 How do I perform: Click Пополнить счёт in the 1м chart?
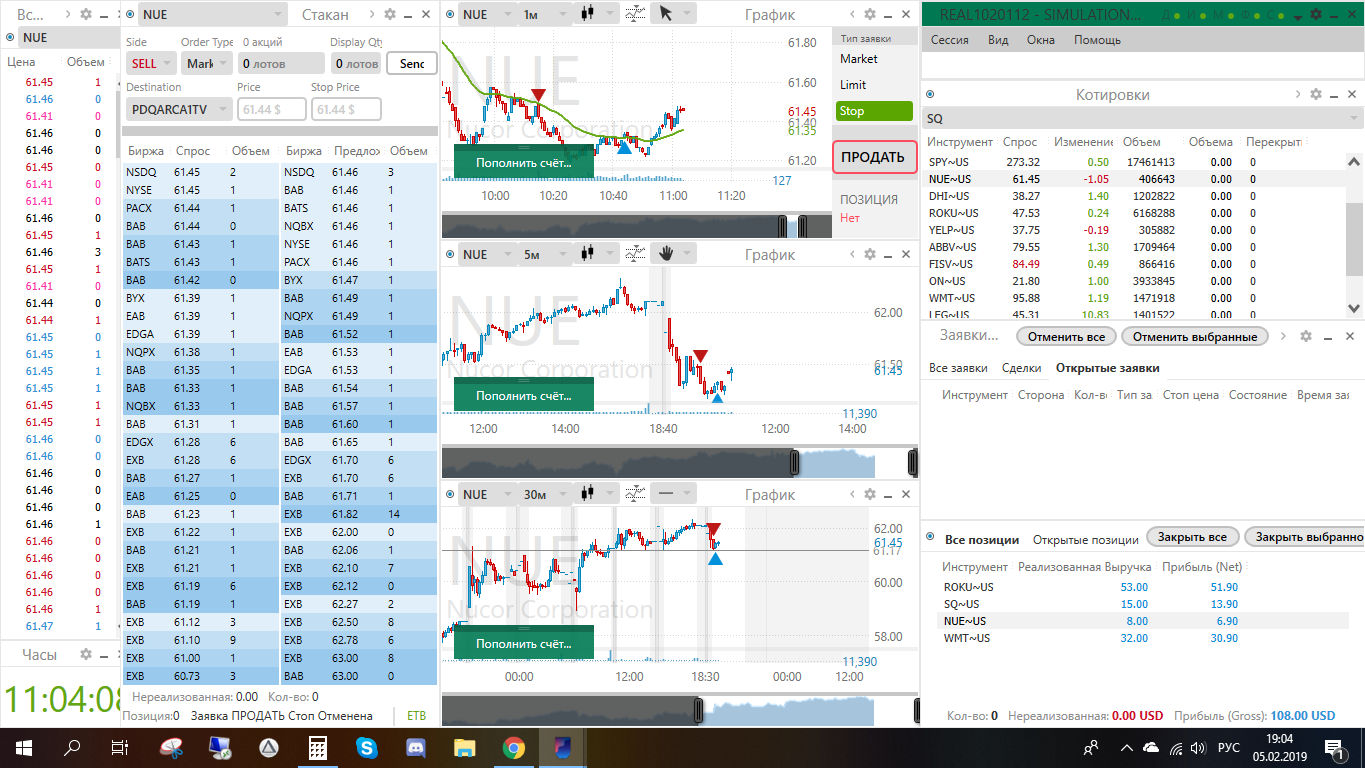pos(524,162)
